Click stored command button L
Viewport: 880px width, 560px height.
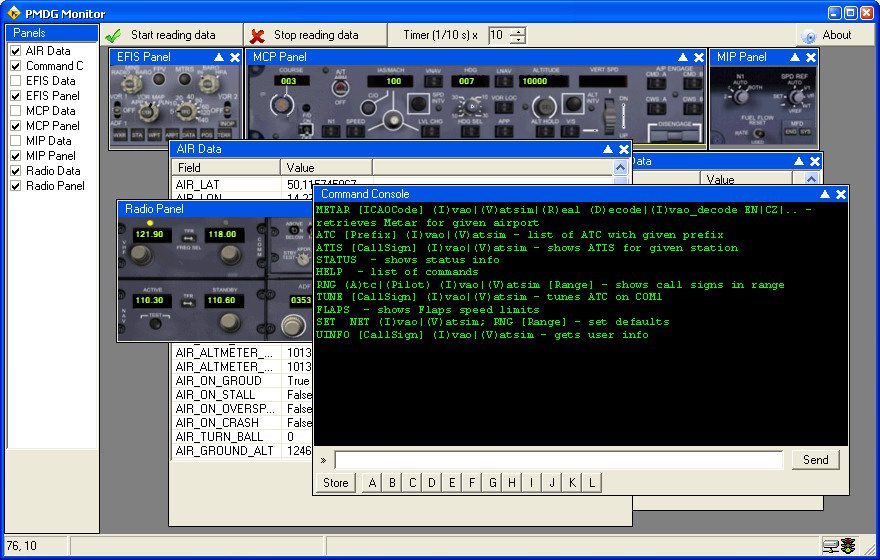point(592,483)
